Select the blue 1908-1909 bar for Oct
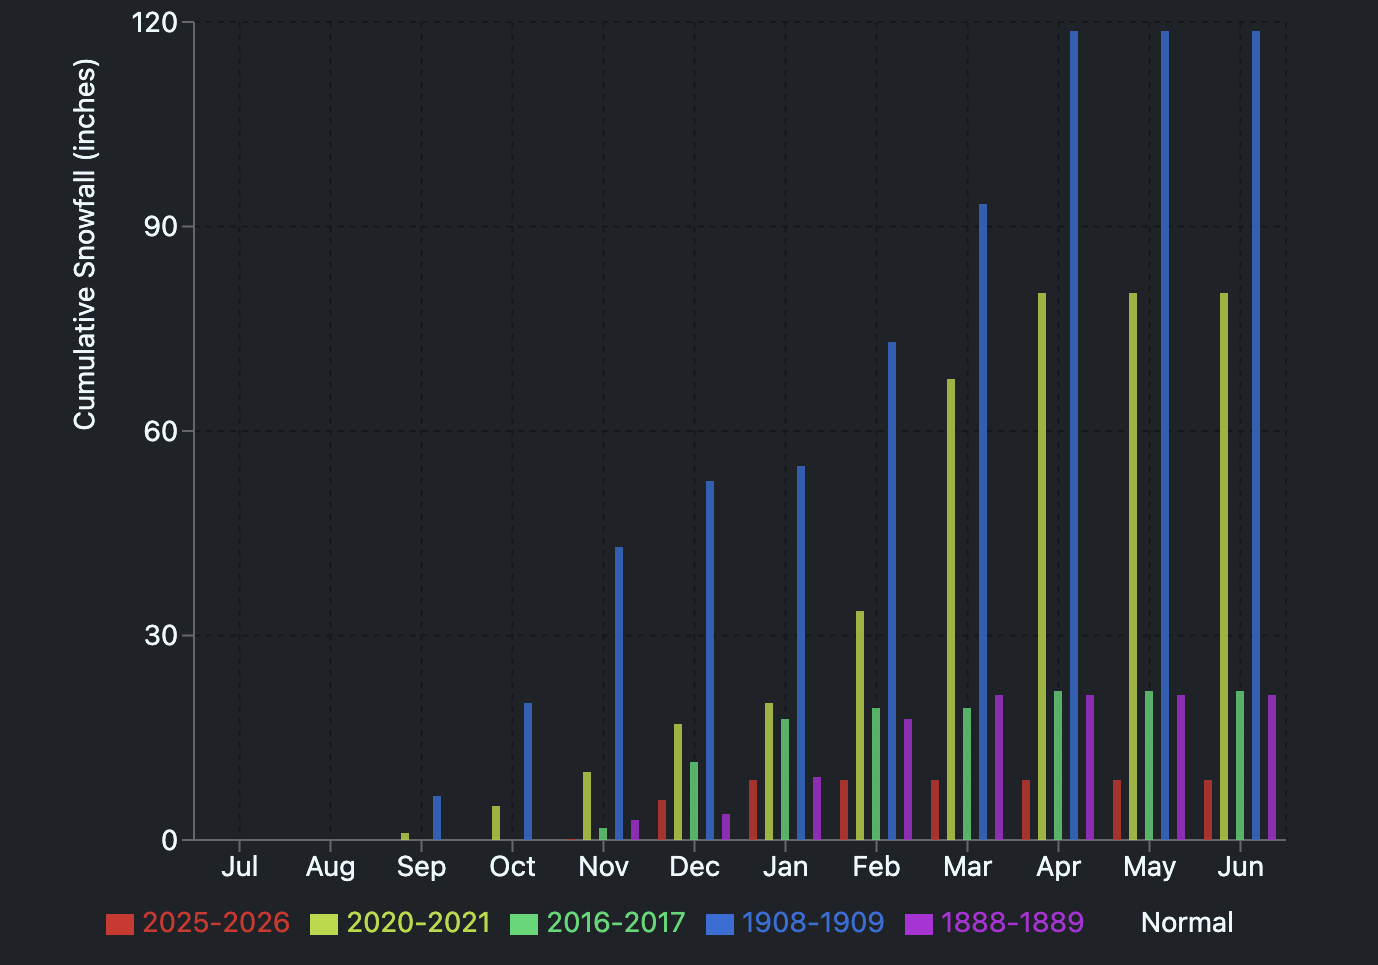The height and width of the screenshot is (965, 1378). tap(528, 771)
